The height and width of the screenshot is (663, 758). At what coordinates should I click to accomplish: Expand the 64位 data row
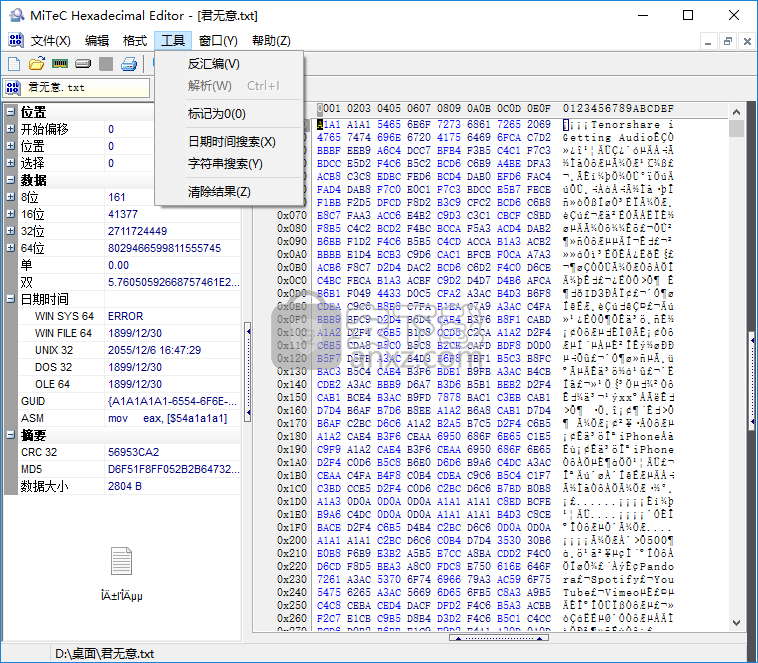[x=11, y=248]
